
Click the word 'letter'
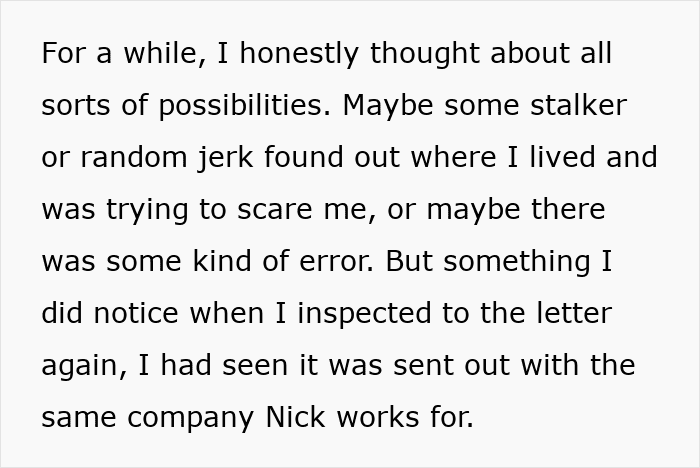coord(574,313)
